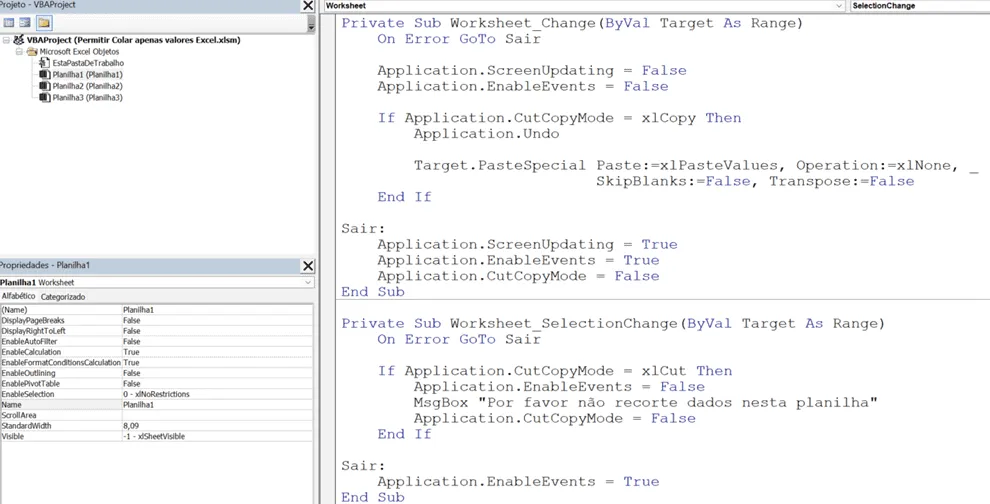
Task: Click the VBAProject icon in tree
Action: 18,40
